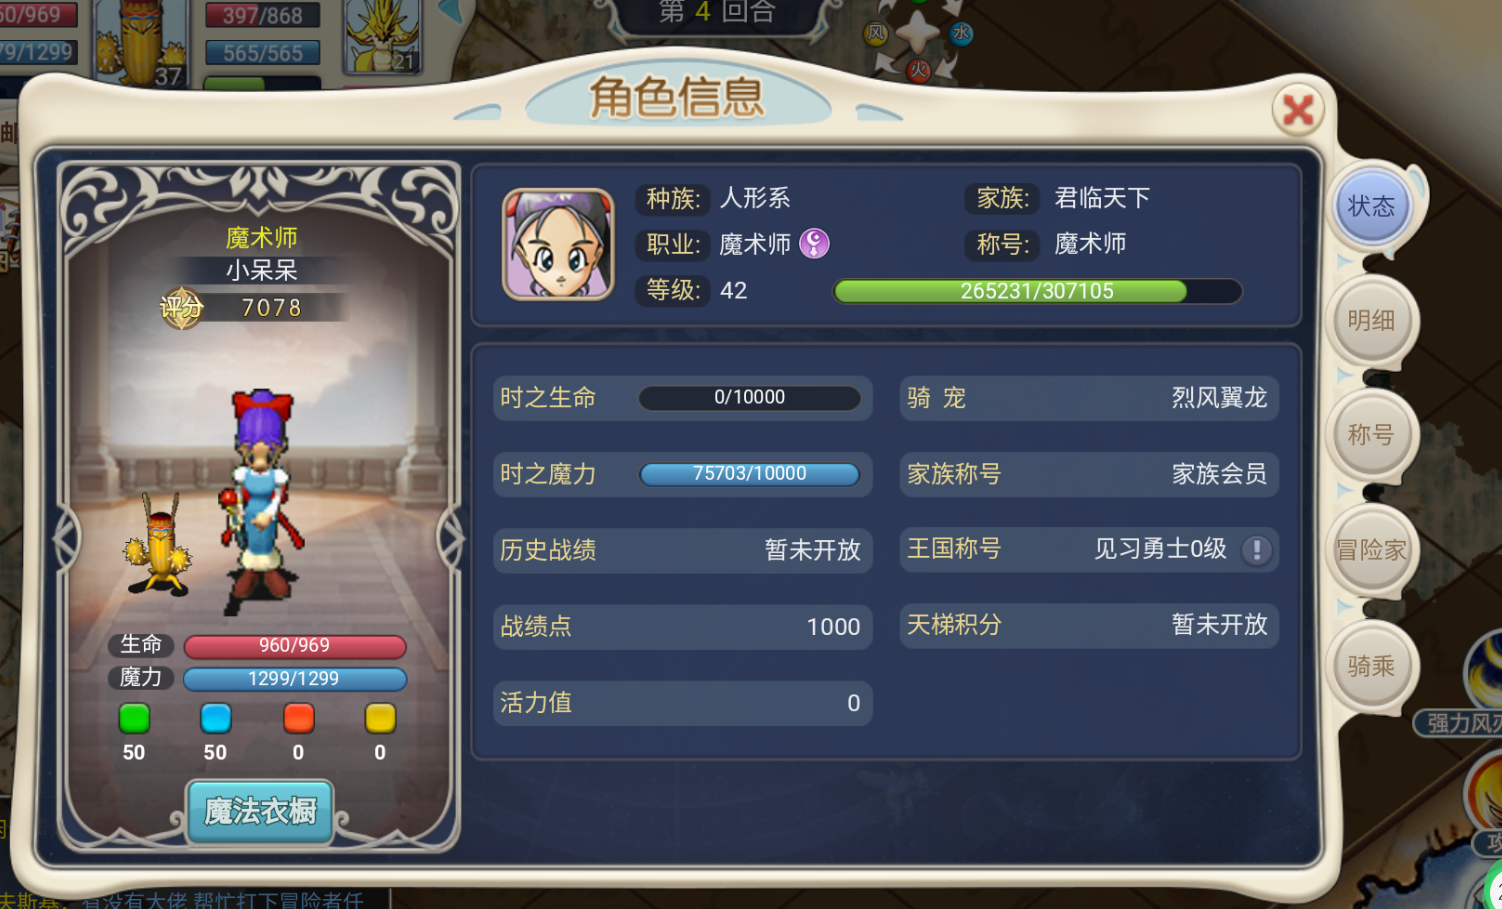Click the exclamation info icon next to 见习勇士0级
The width and height of the screenshot is (1502, 909).
tap(1257, 550)
